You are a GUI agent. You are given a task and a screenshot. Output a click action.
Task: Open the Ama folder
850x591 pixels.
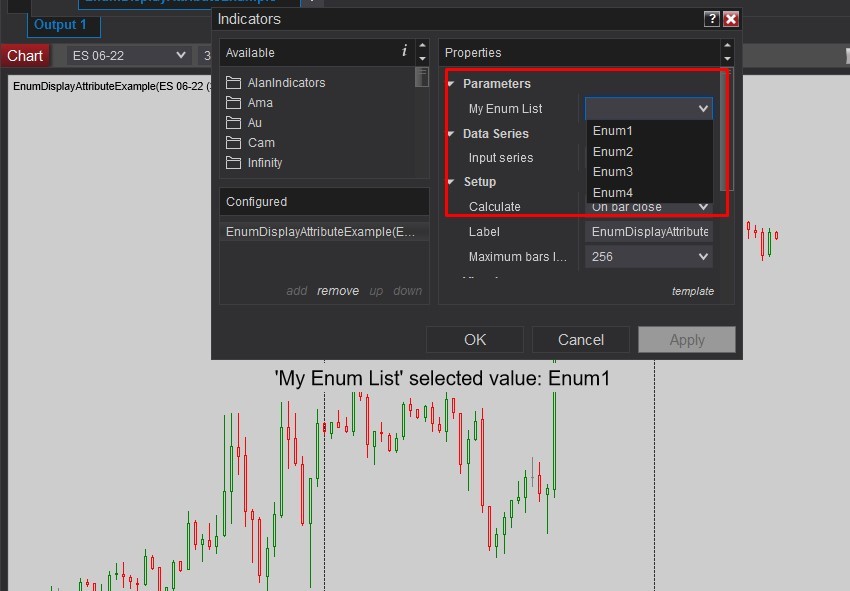click(249, 102)
